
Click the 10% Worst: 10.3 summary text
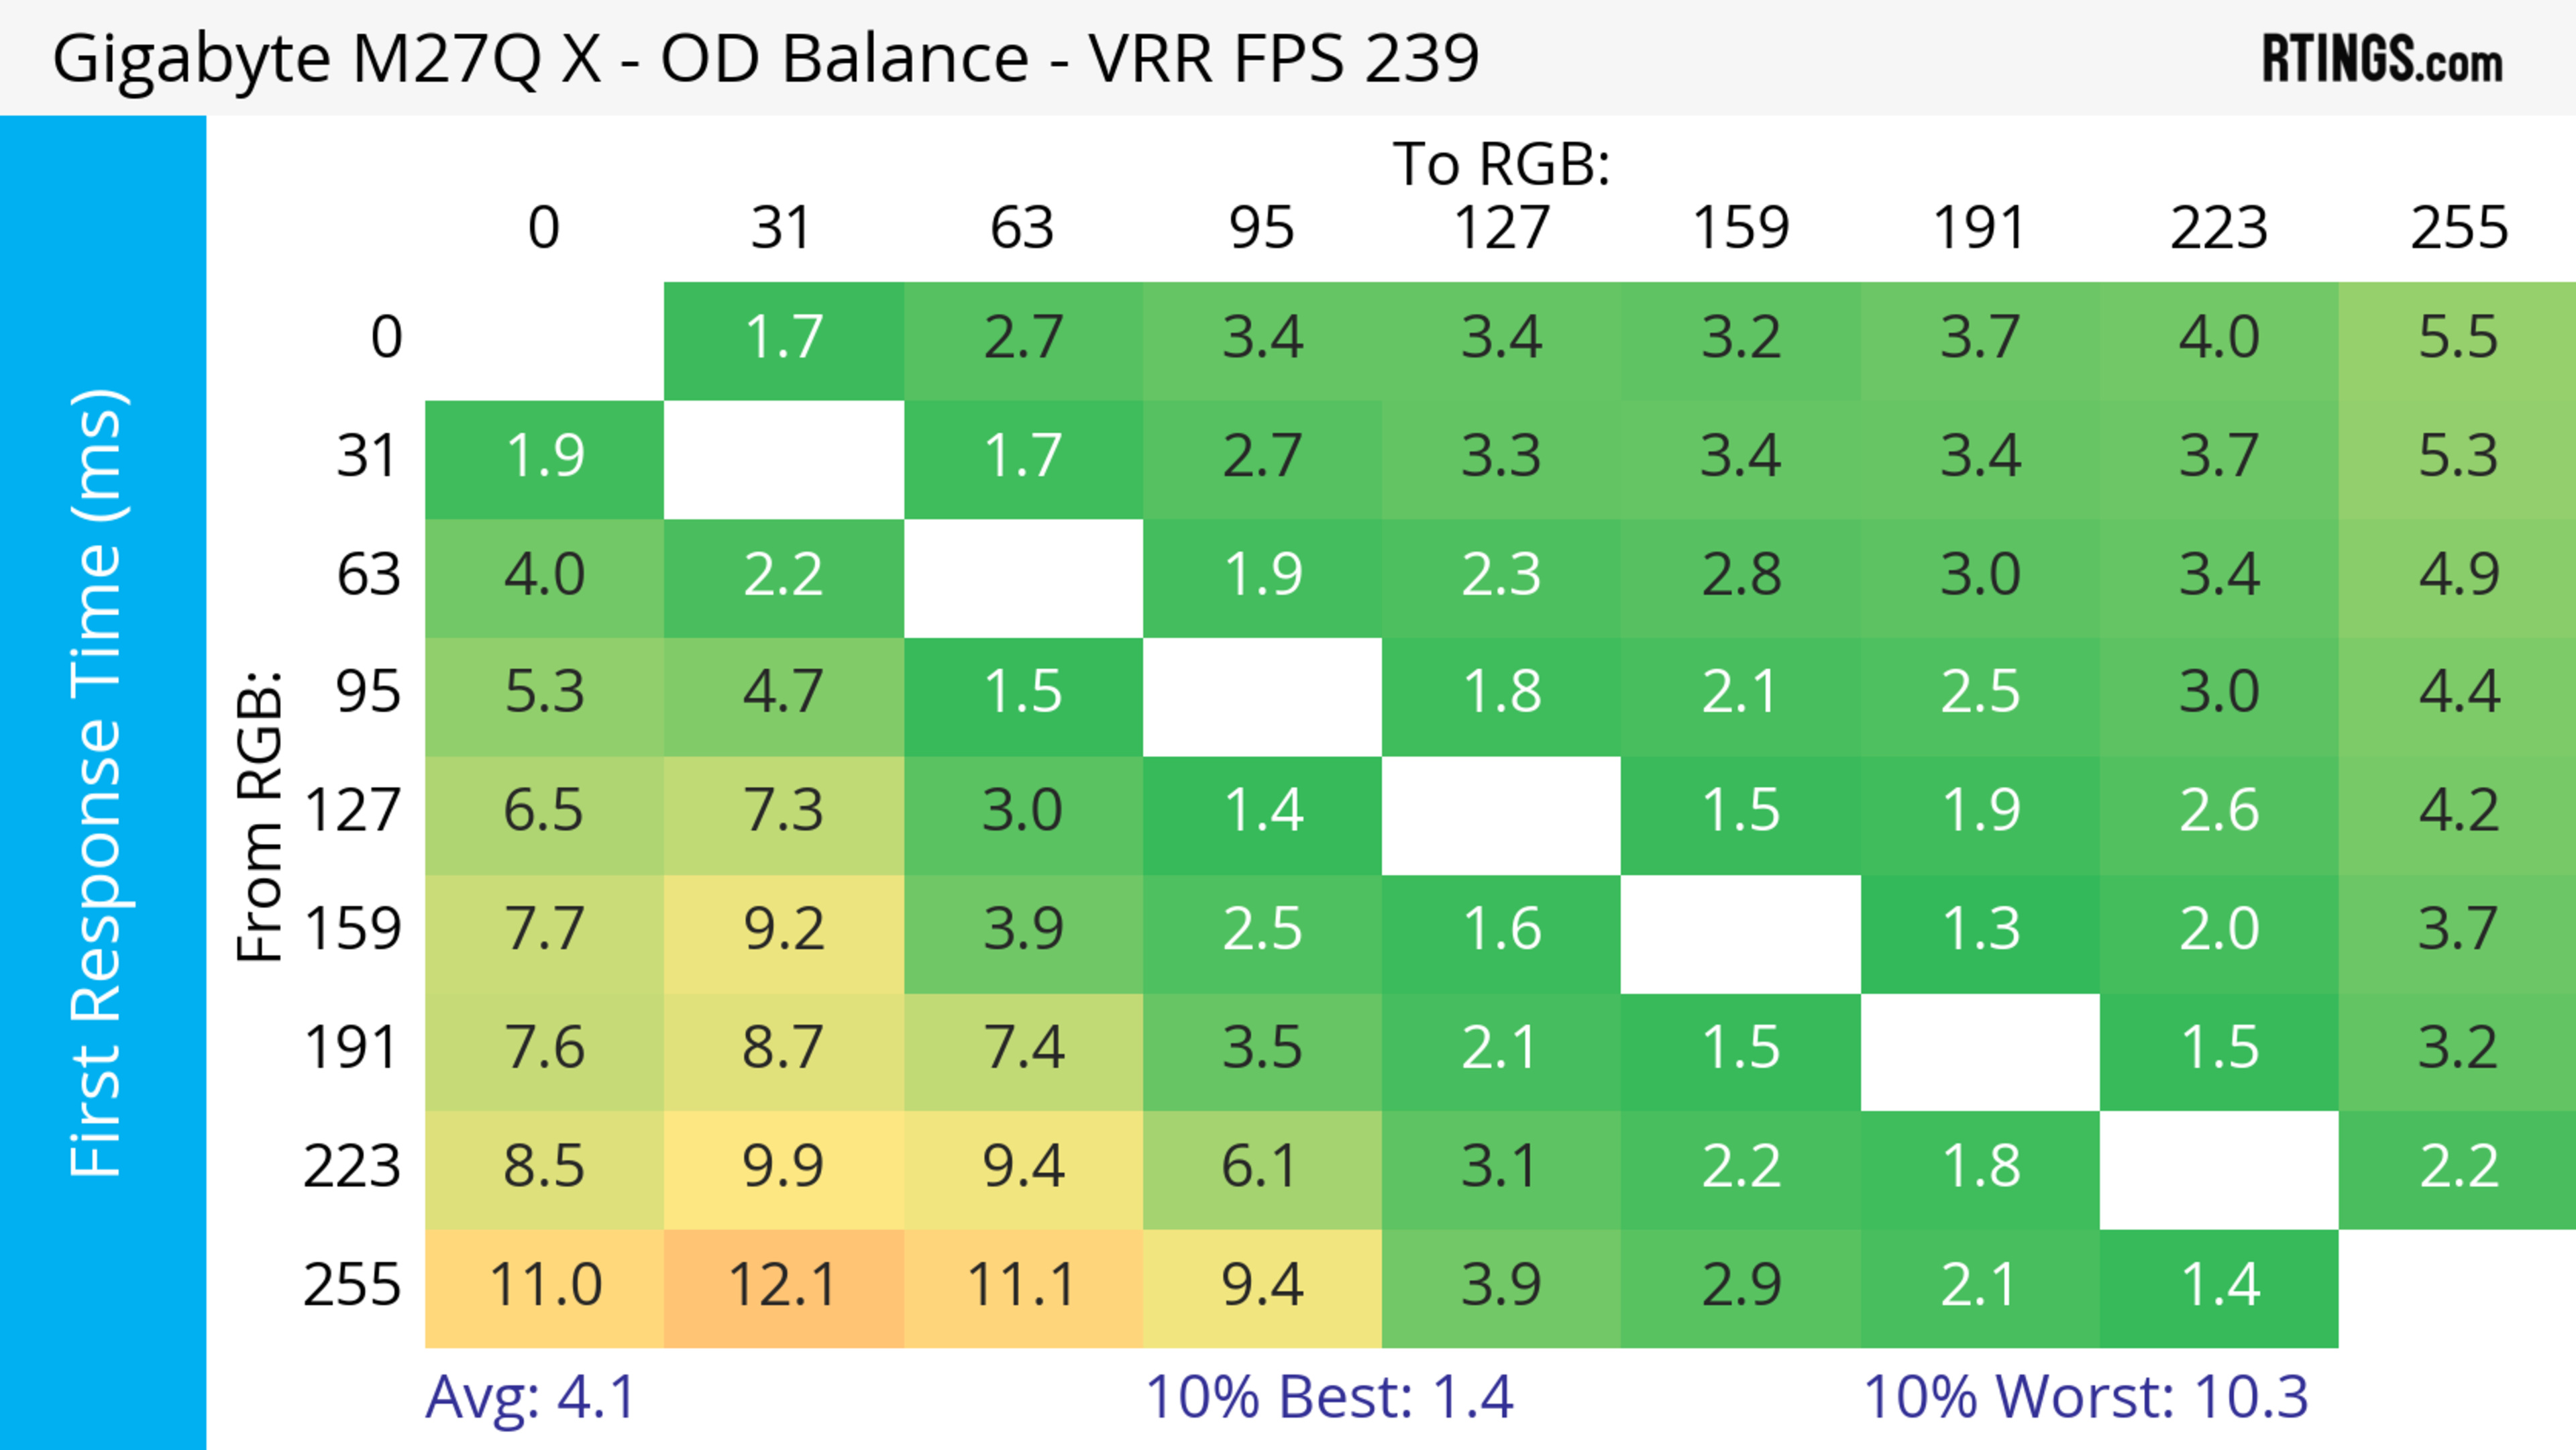(x=2085, y=1397)
